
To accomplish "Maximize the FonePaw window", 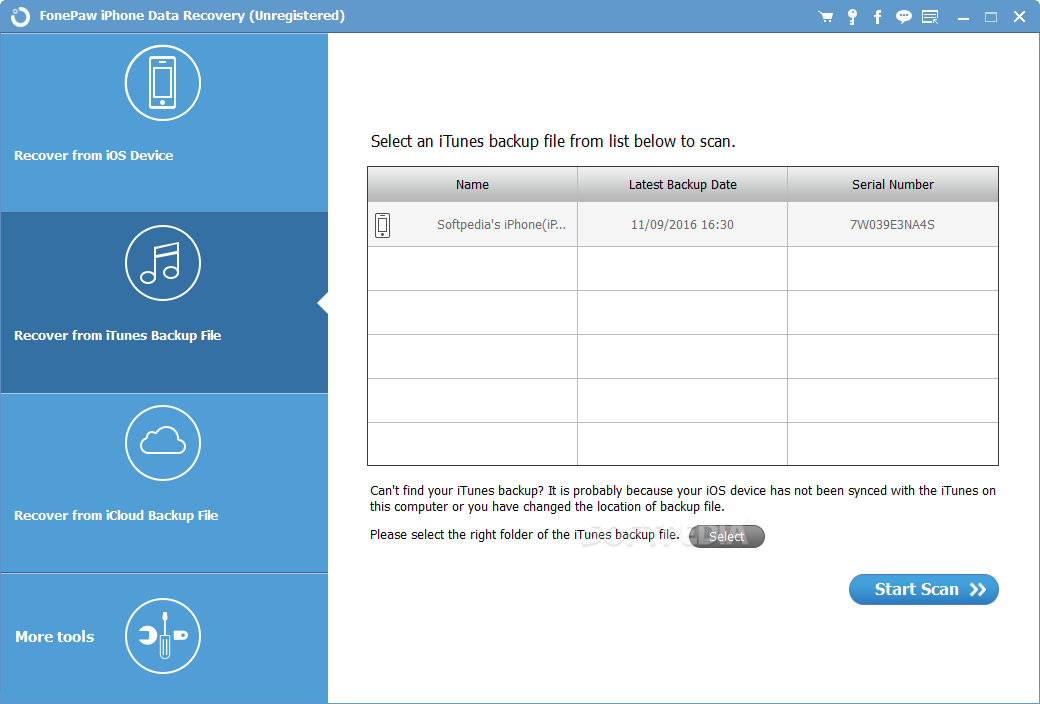I will coord(991,17).
